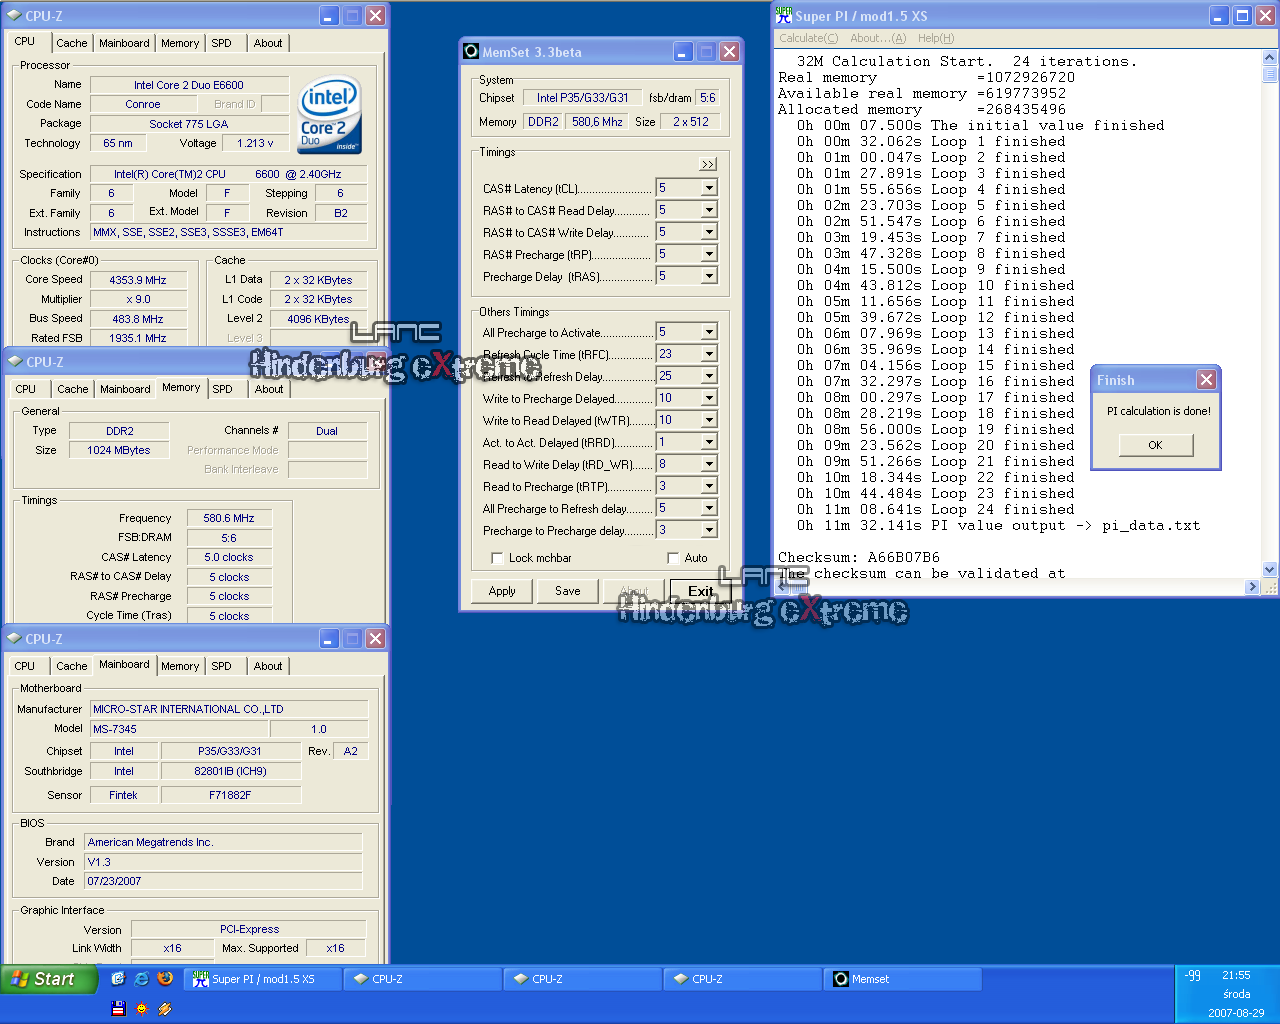Open the Help menu in Super PI
Image resolution: width=1280 pixels, height=1024 pixels.
[x=936, y=38]
